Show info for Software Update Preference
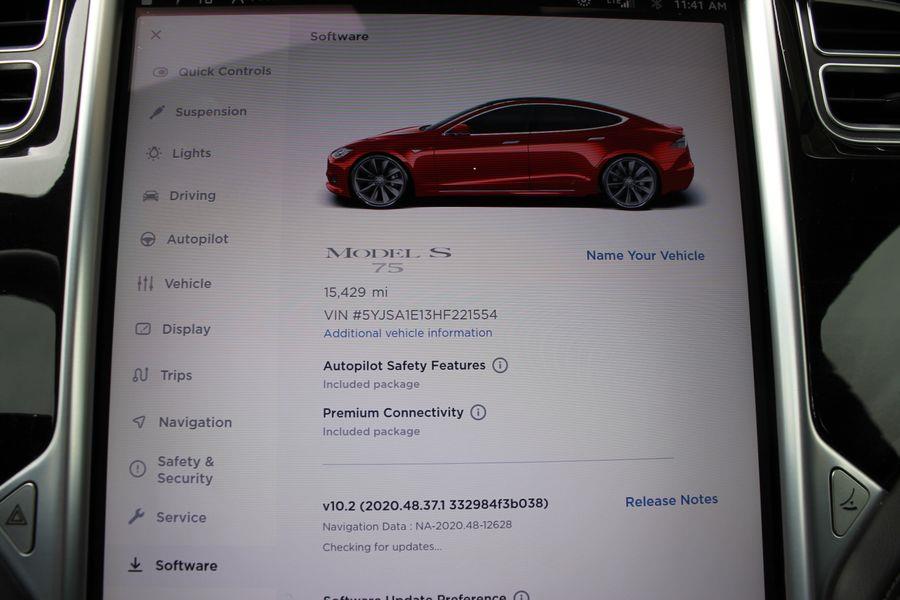 (521, 596)
